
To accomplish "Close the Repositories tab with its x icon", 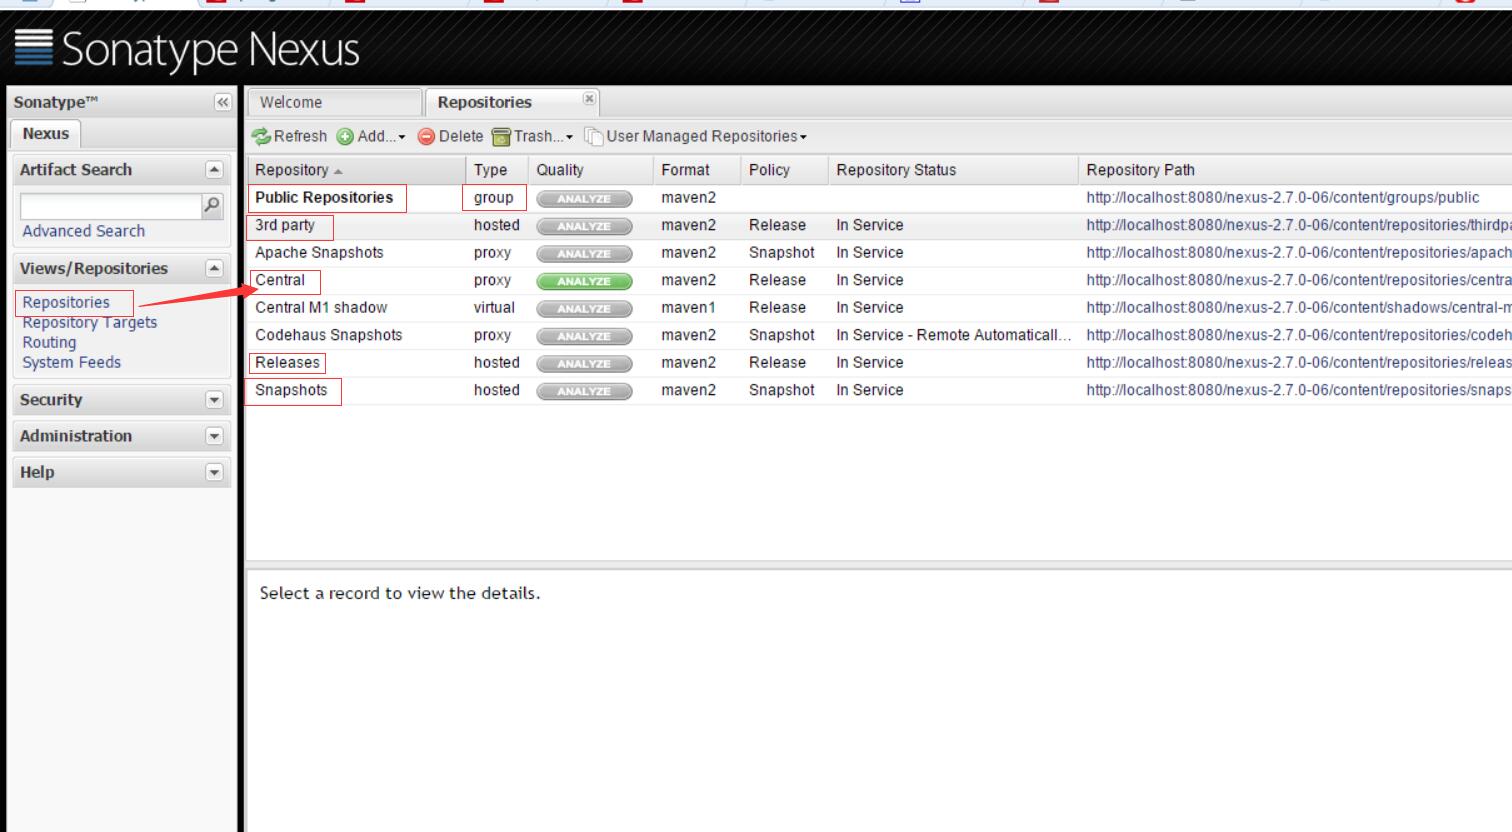I will [x=589, y=98].
